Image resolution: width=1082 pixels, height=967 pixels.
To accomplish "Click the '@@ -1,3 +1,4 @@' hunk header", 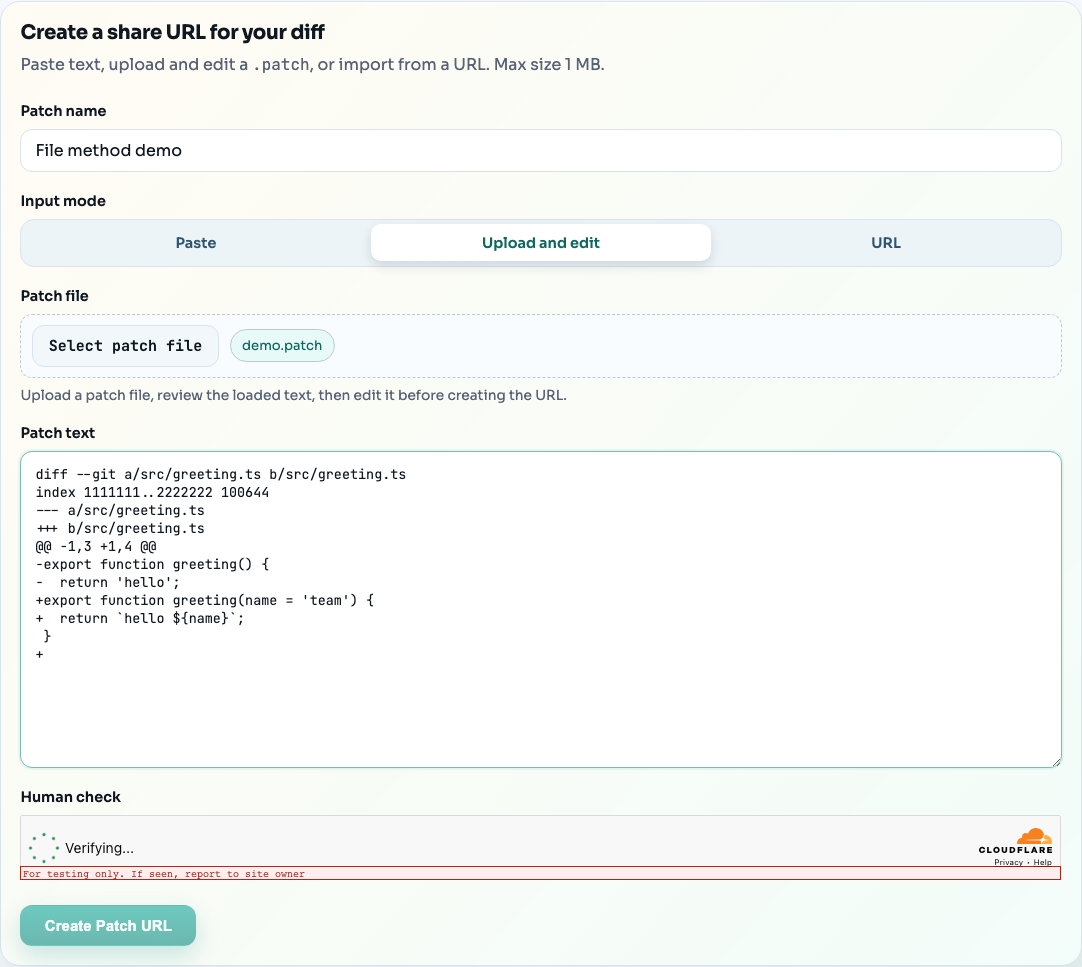I will pyautogui.click(x=96, y=546).
